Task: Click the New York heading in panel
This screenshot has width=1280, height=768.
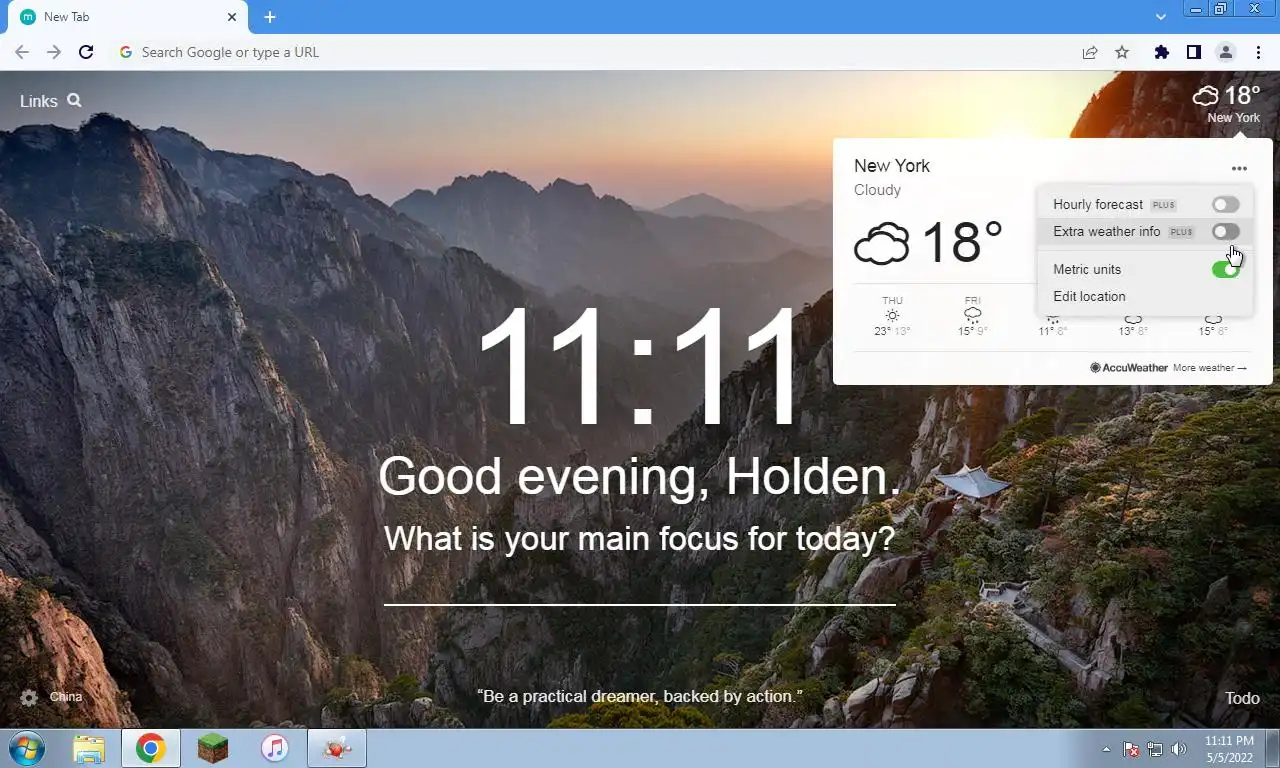Action: pyautogui.click(x=892, y=166)
